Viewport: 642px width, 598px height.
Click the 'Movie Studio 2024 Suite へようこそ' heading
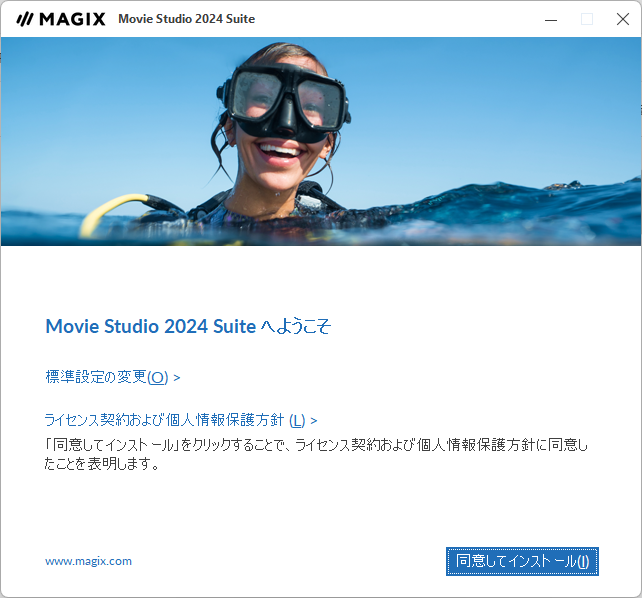click(188, 326)
